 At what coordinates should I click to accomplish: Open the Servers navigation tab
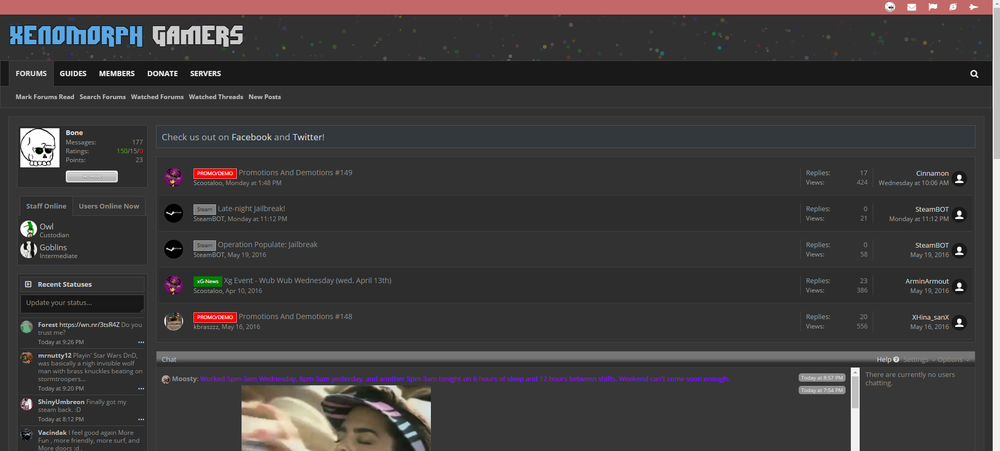(205, 73)
